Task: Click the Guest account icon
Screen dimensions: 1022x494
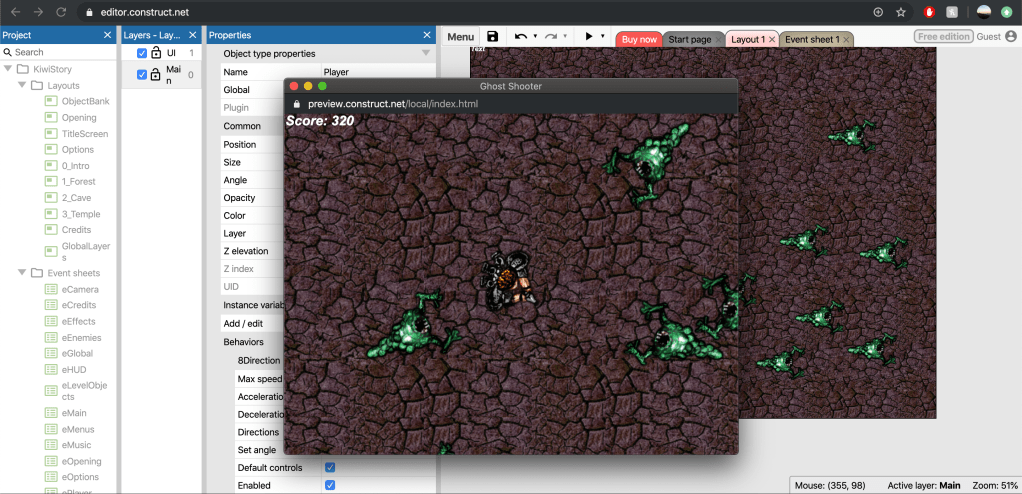Action: (1010, 36)
